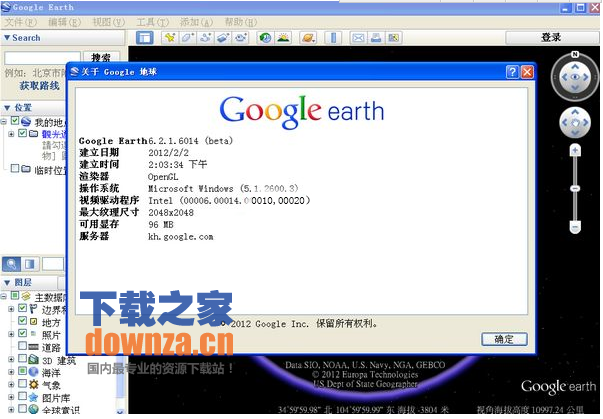Switch planets with the Saturn icon
Image resolution: width=603 pixels, height=419 pixels.
coord(308,38)
